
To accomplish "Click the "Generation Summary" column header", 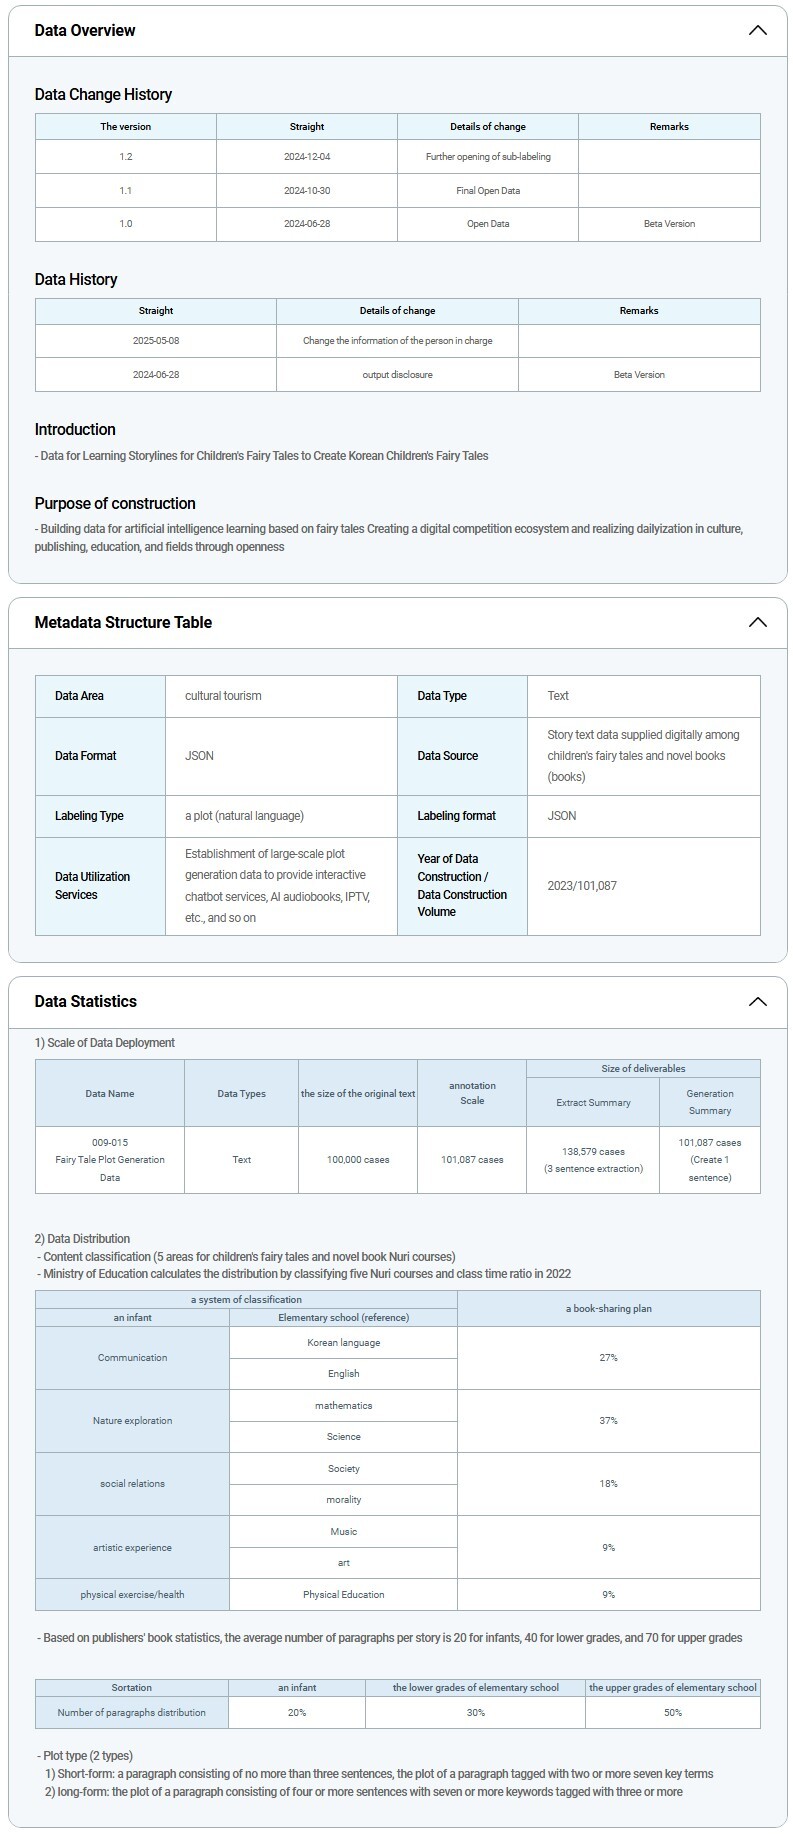I will [x=710, y=1102].
